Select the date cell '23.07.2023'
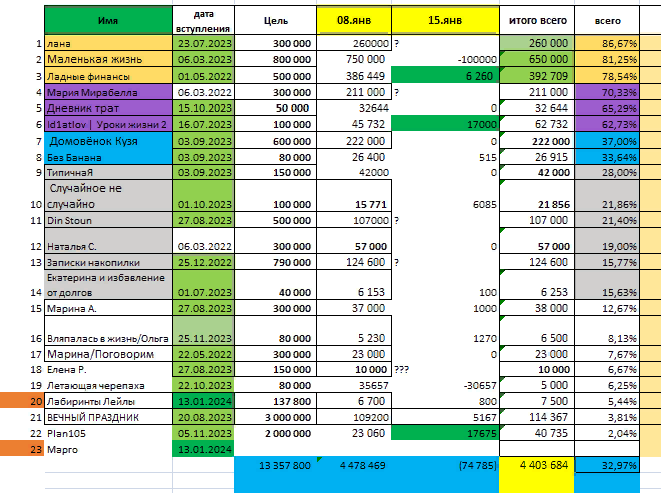The height and width of the screenshot is (493, 661). click(x=203, y=43)
